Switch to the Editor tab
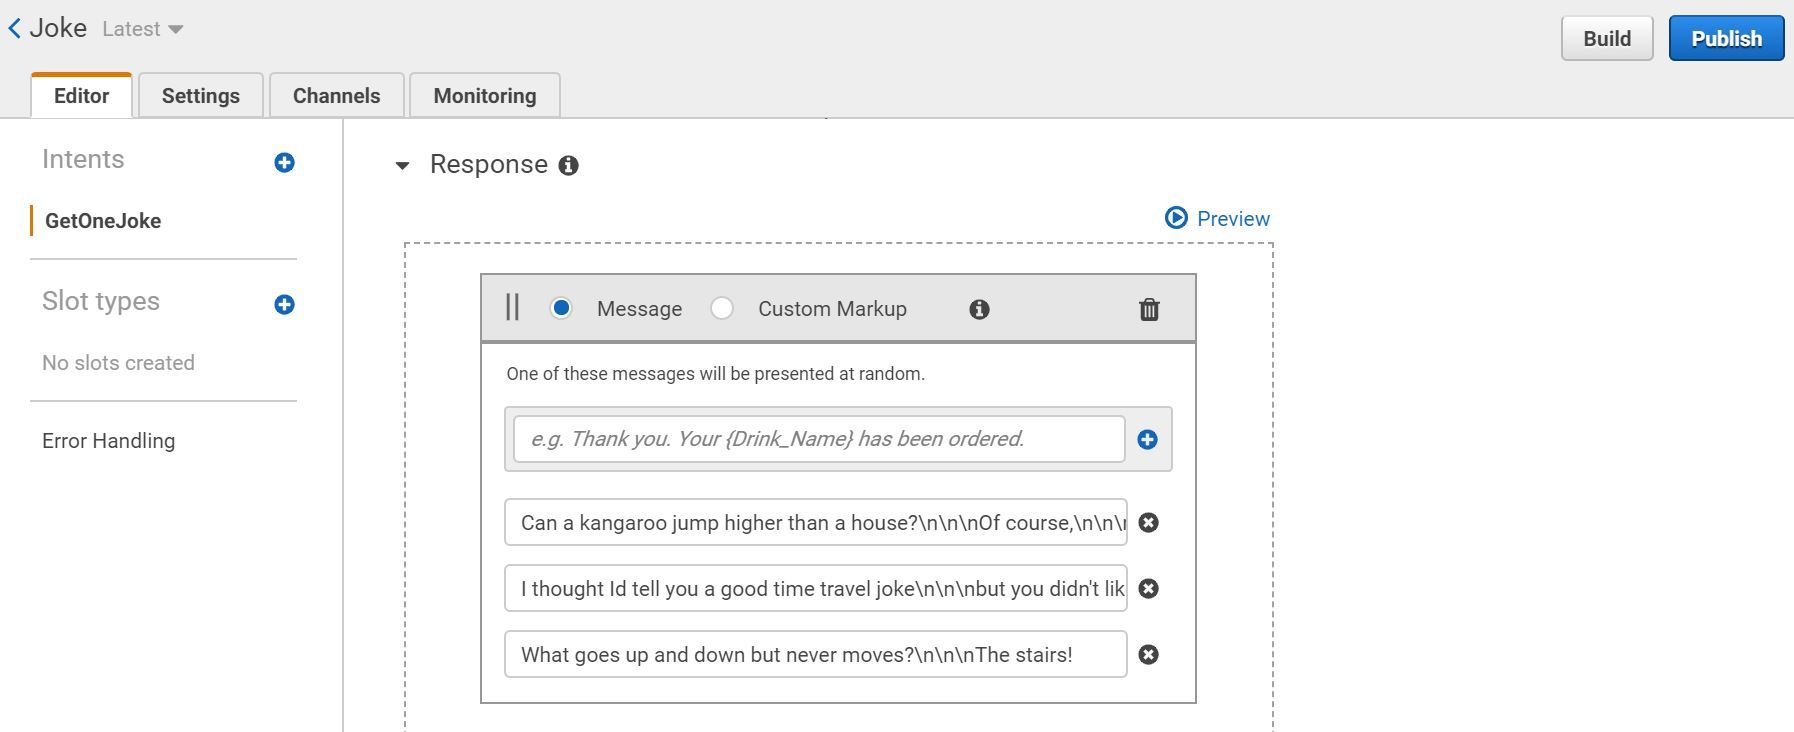The width and height of the screenshot is (1794, 732). point(81,95)
